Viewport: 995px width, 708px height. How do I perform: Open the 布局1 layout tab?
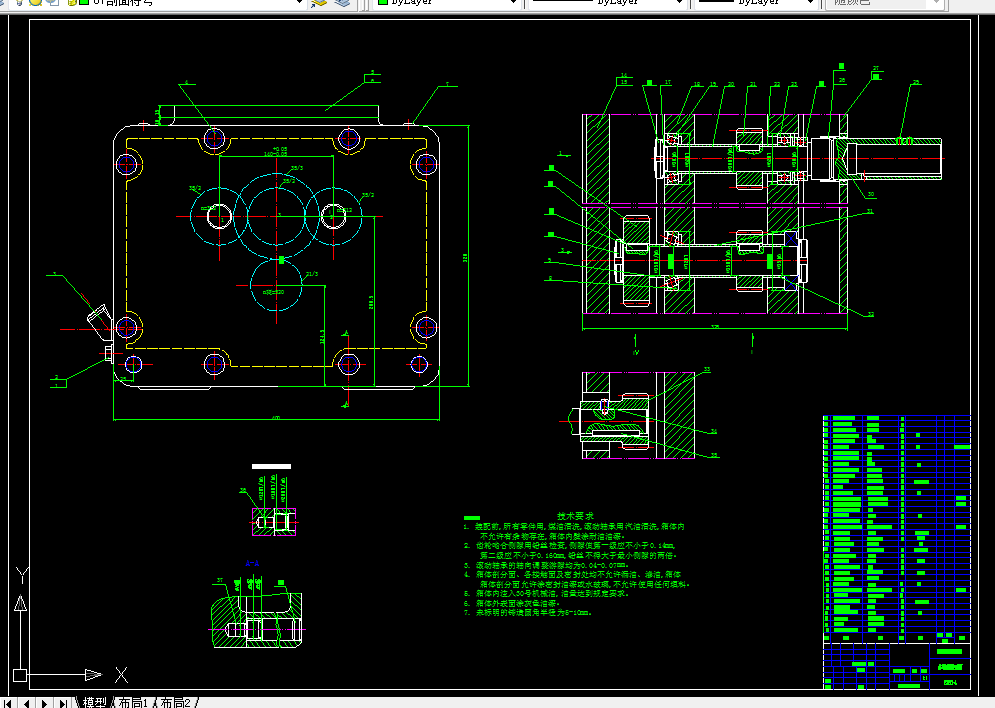pos(133,702)
